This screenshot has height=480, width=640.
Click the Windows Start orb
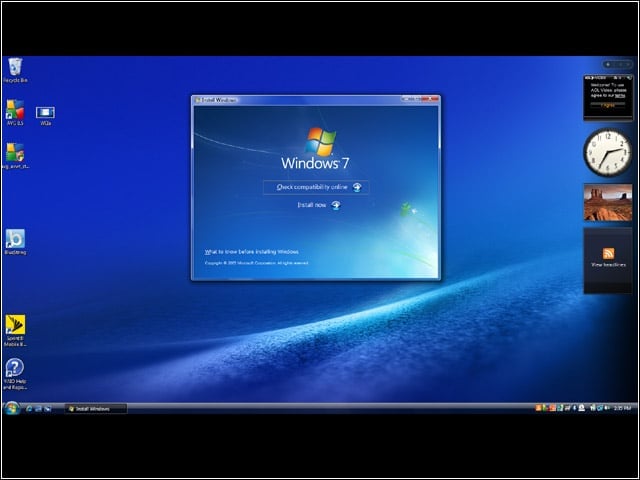[x=12, y=409]
